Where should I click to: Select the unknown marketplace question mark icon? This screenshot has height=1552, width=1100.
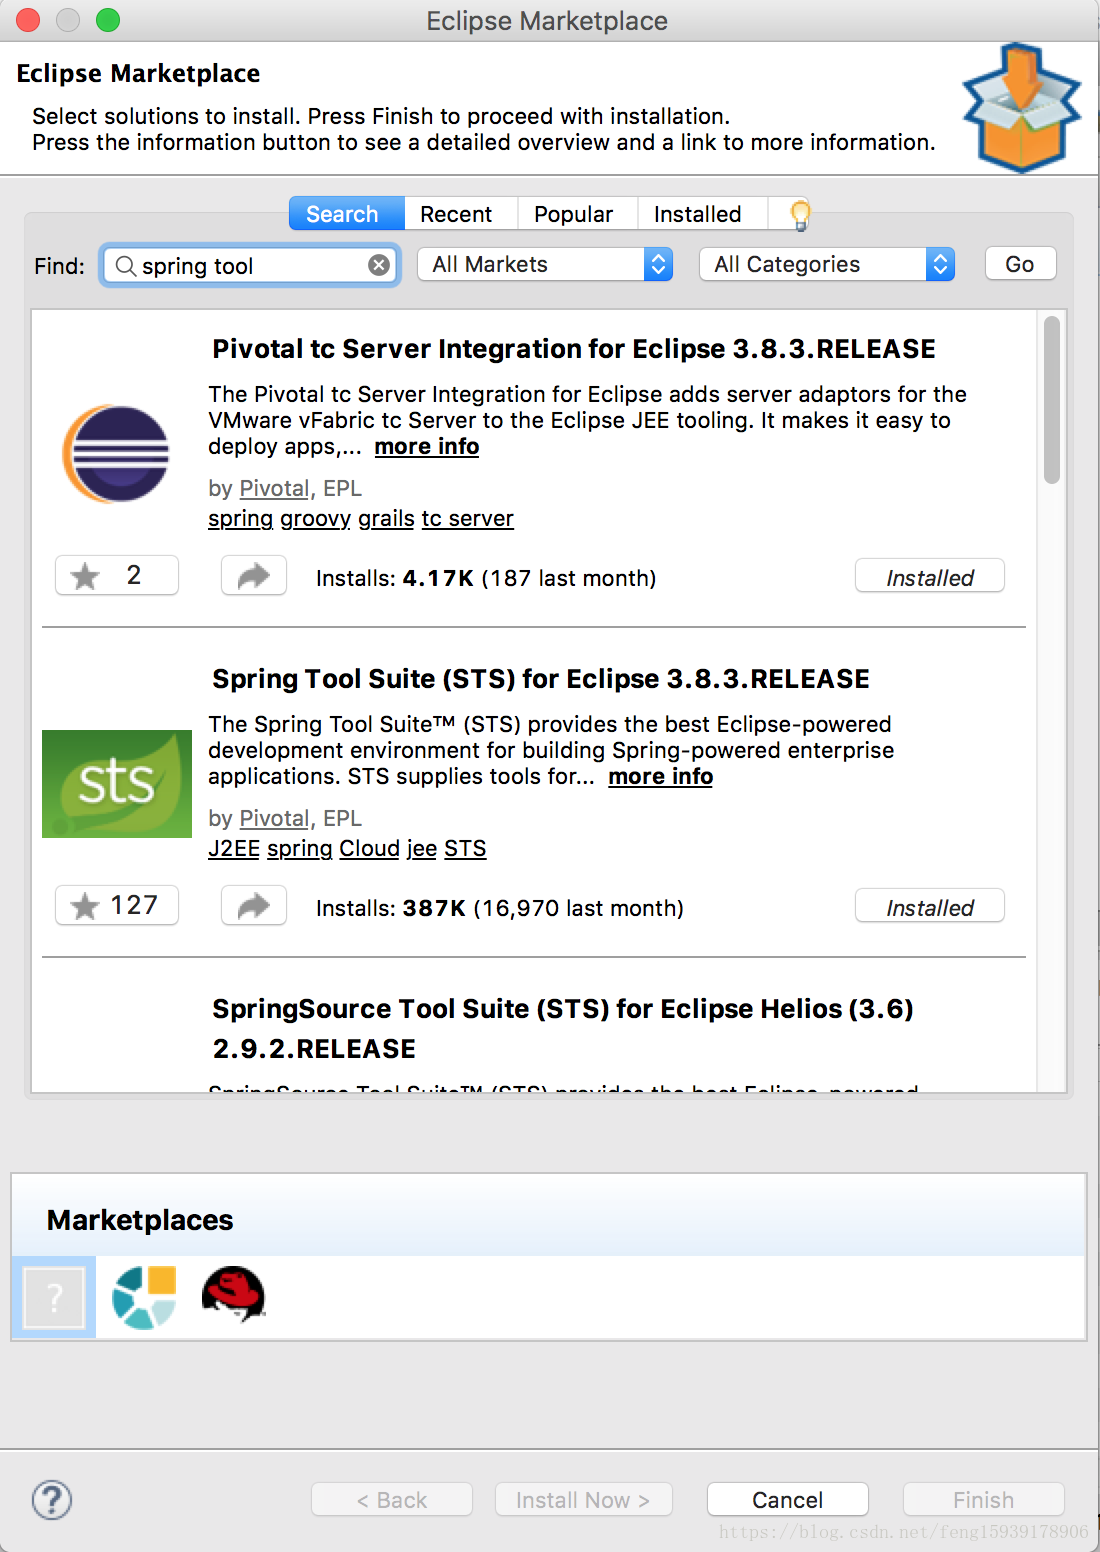(54, 1297)
